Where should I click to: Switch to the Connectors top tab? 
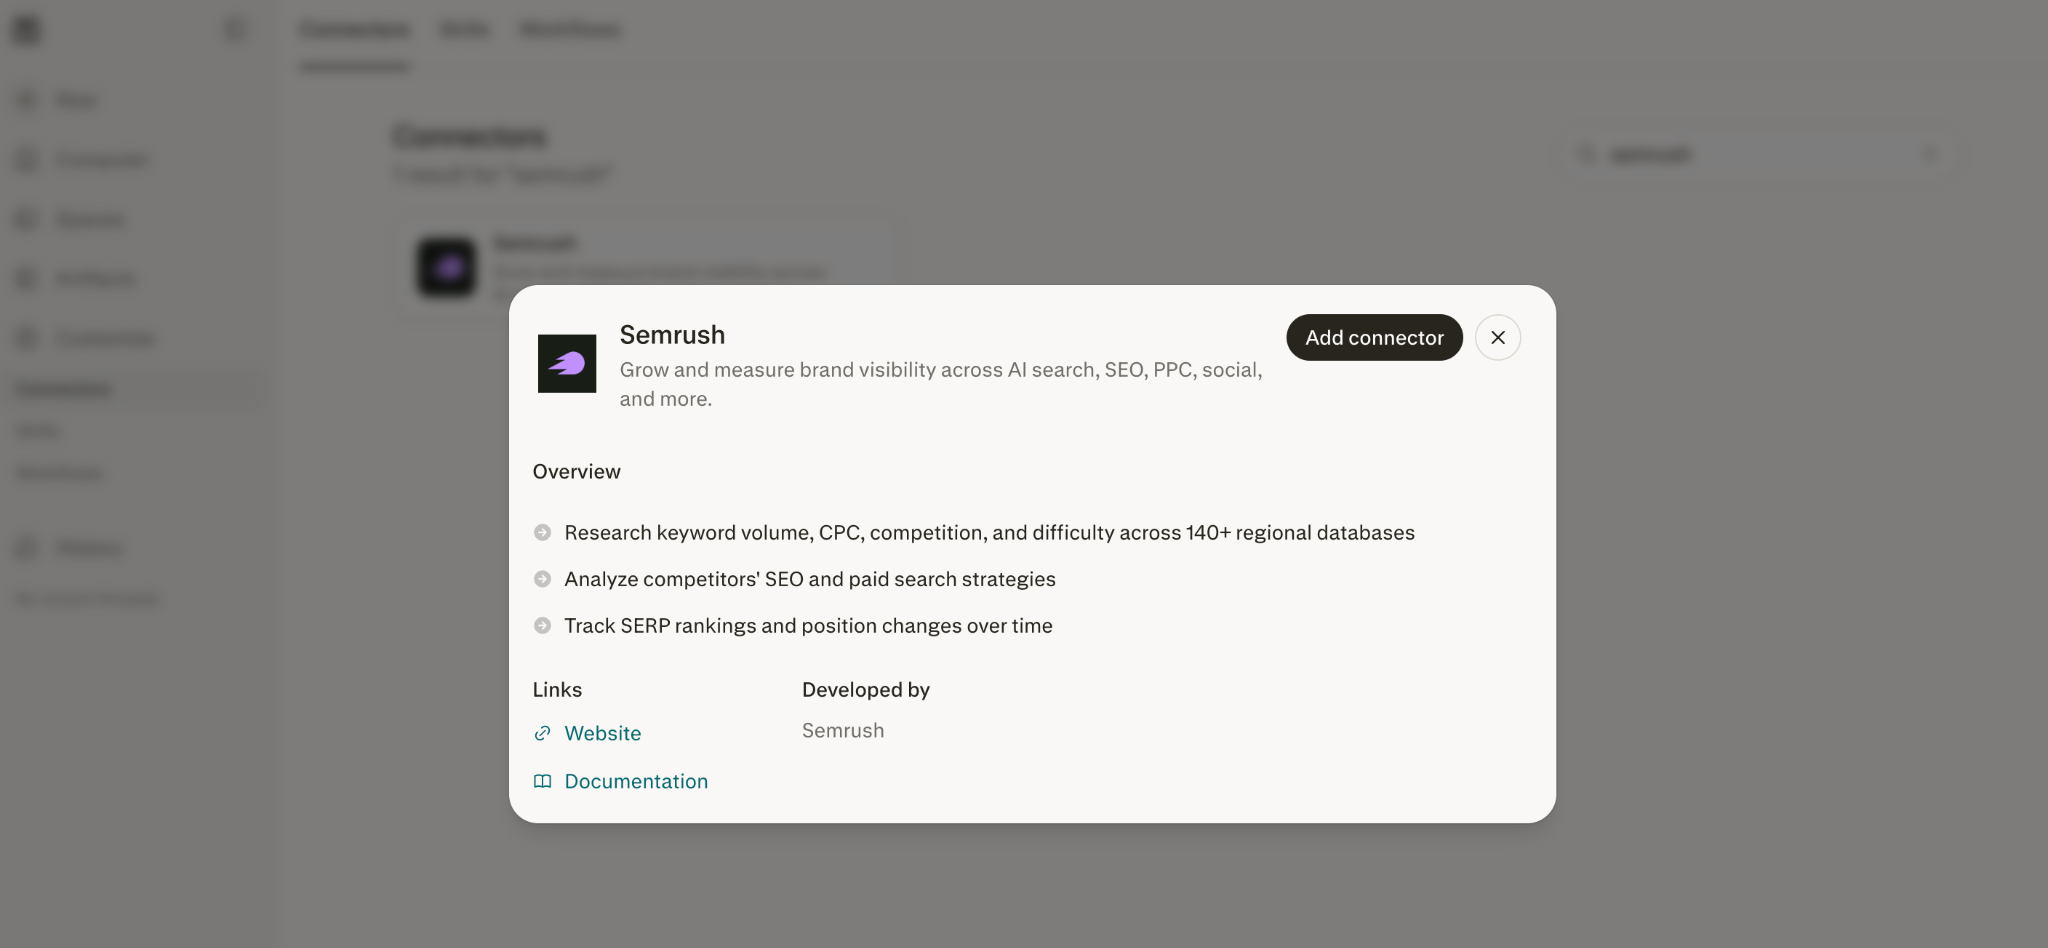pyautogui.click(x=354, y=29)
